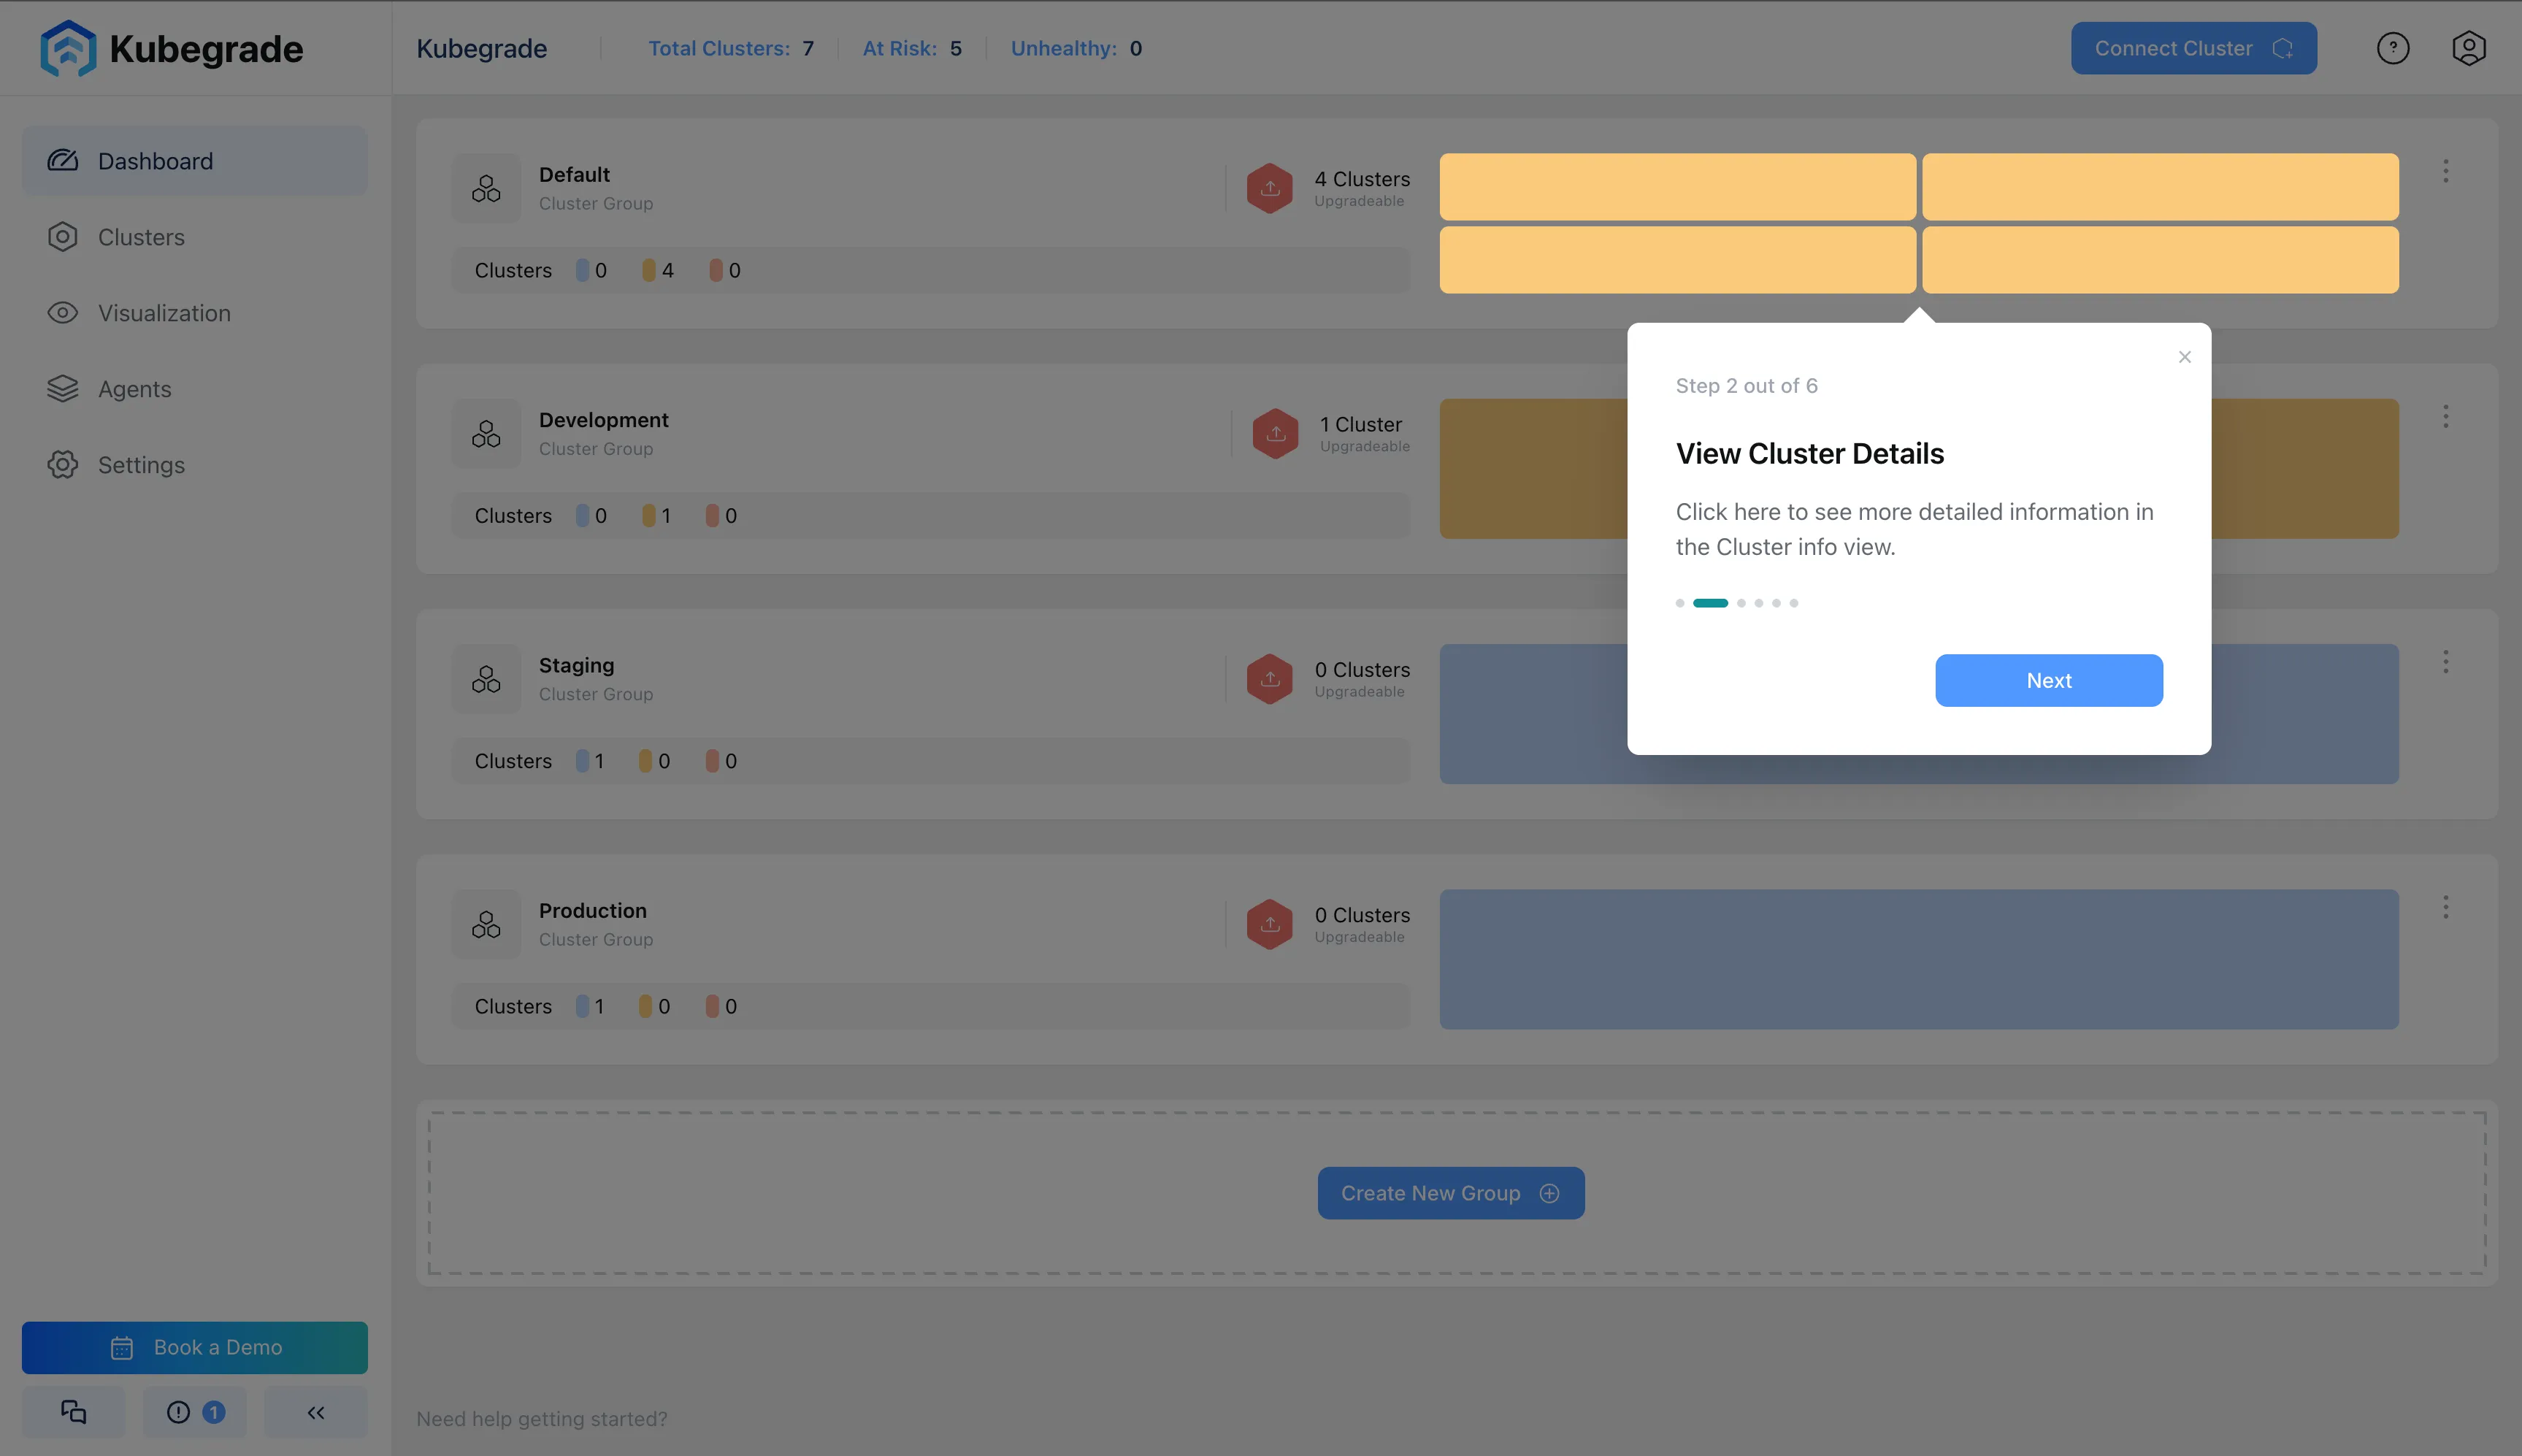Click the Connect Cluster button
Image resolution: width=2522 pixels, height=1456 pixels.
click(2194, 48)
